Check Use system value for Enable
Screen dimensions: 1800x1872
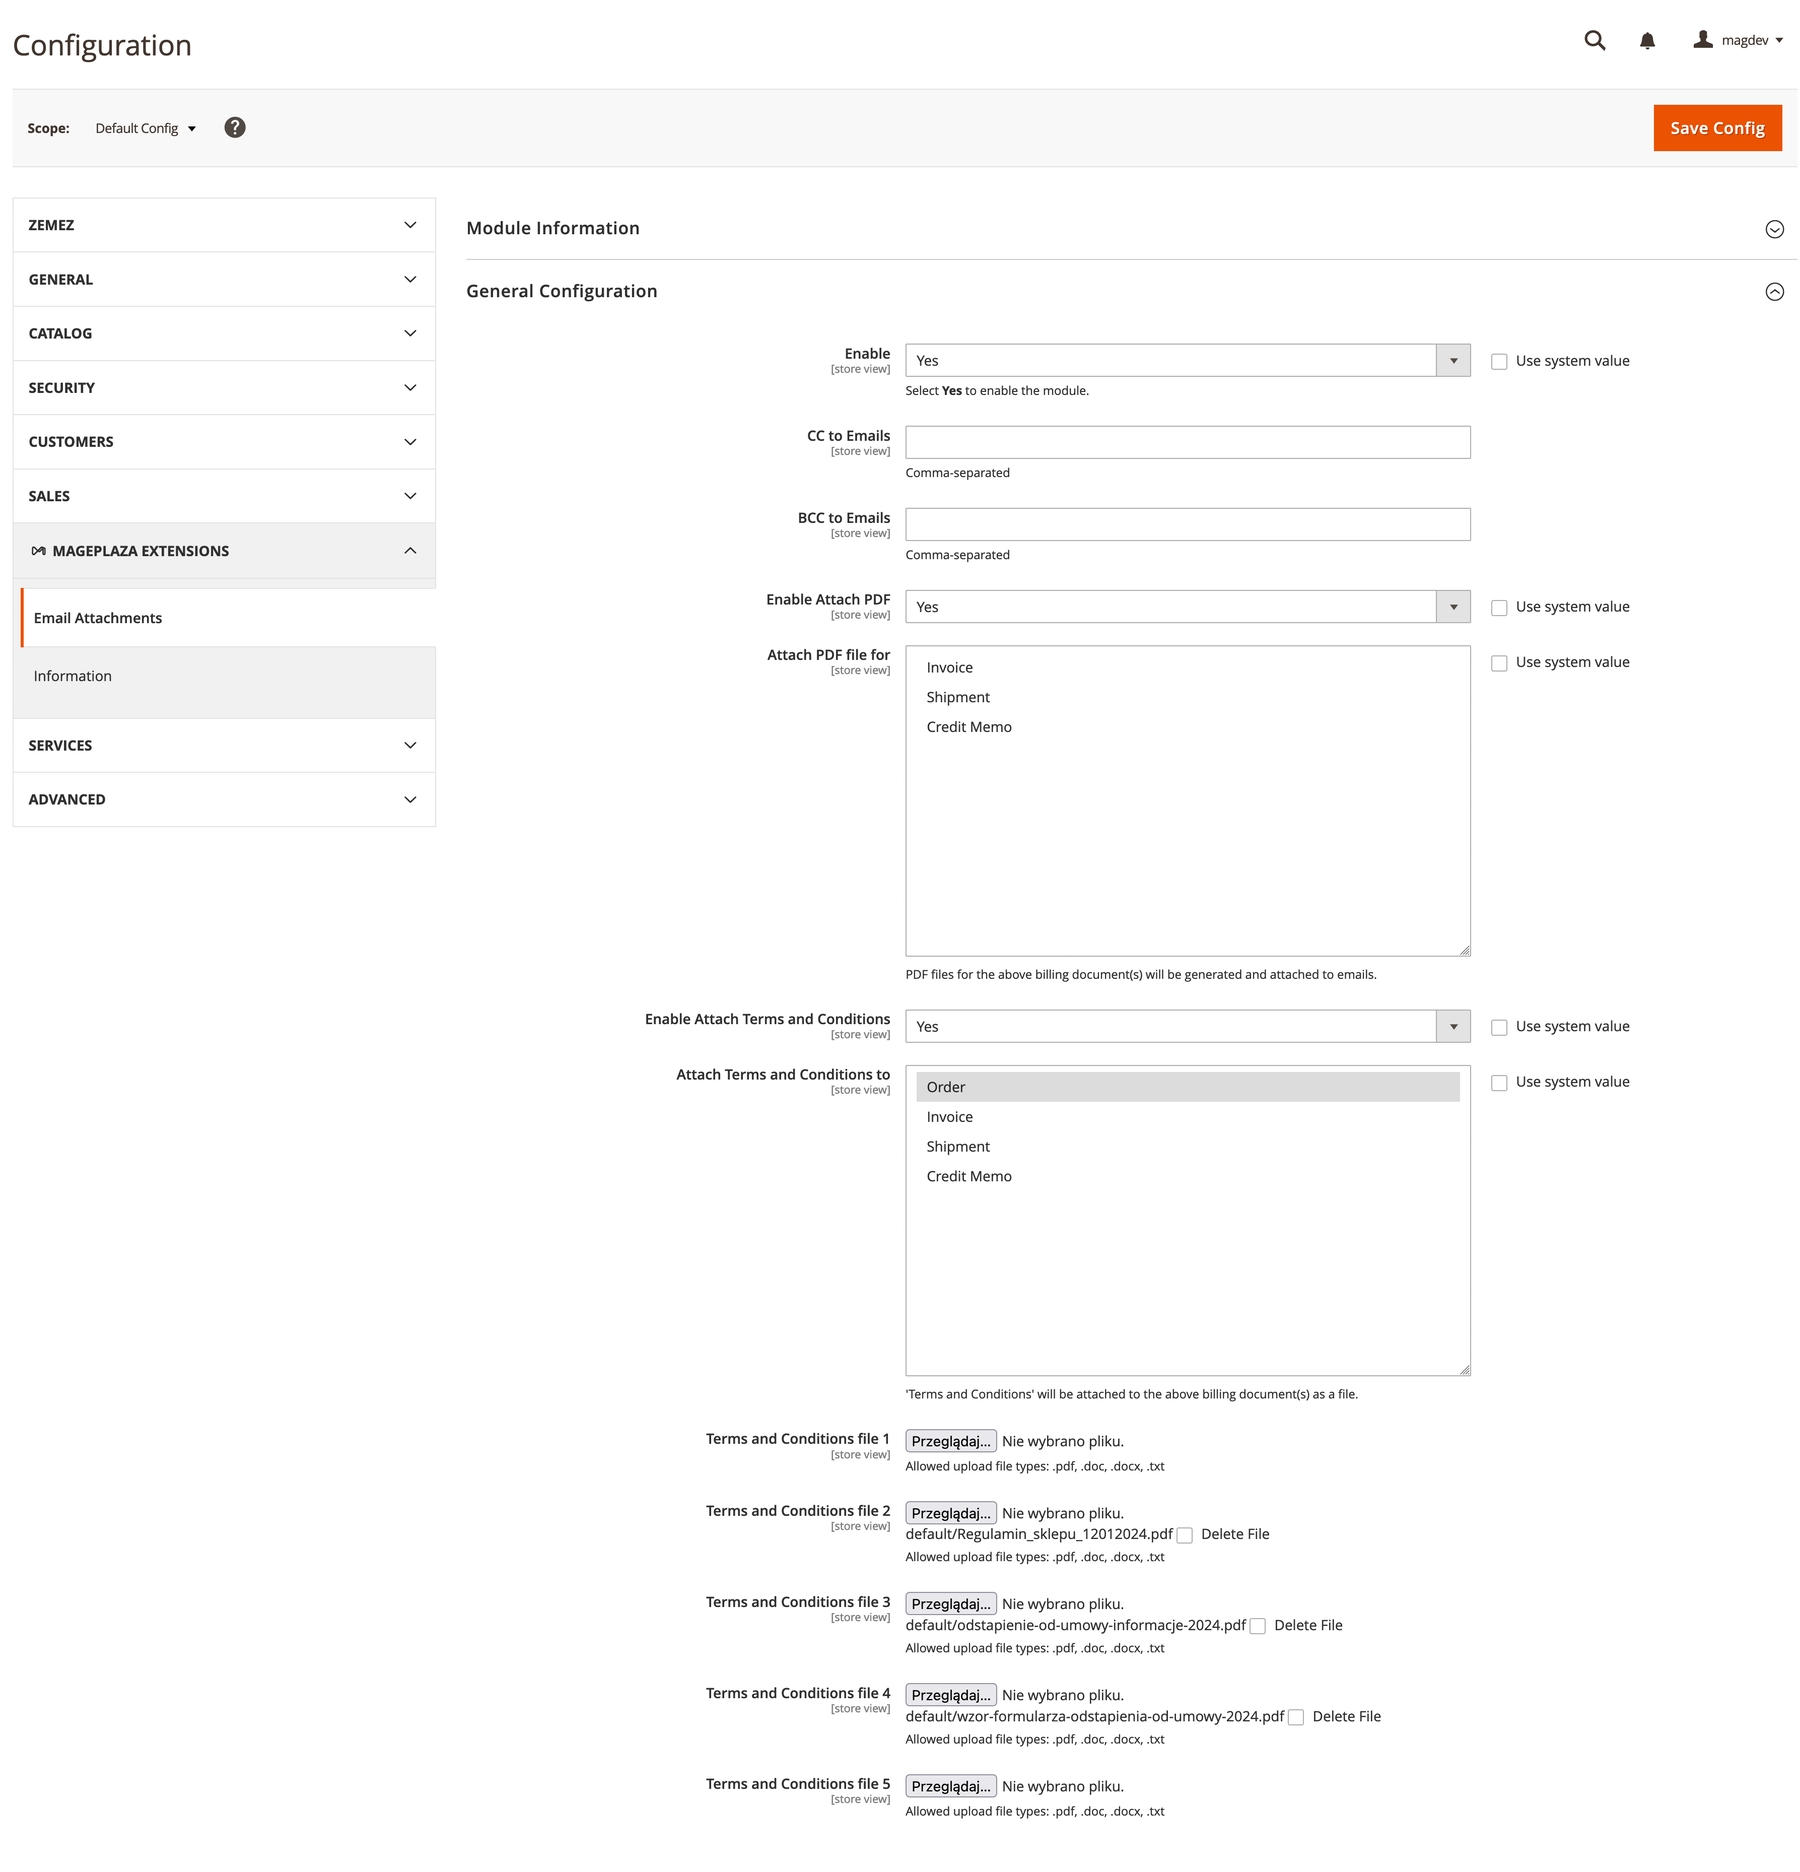coord(1499,362)
